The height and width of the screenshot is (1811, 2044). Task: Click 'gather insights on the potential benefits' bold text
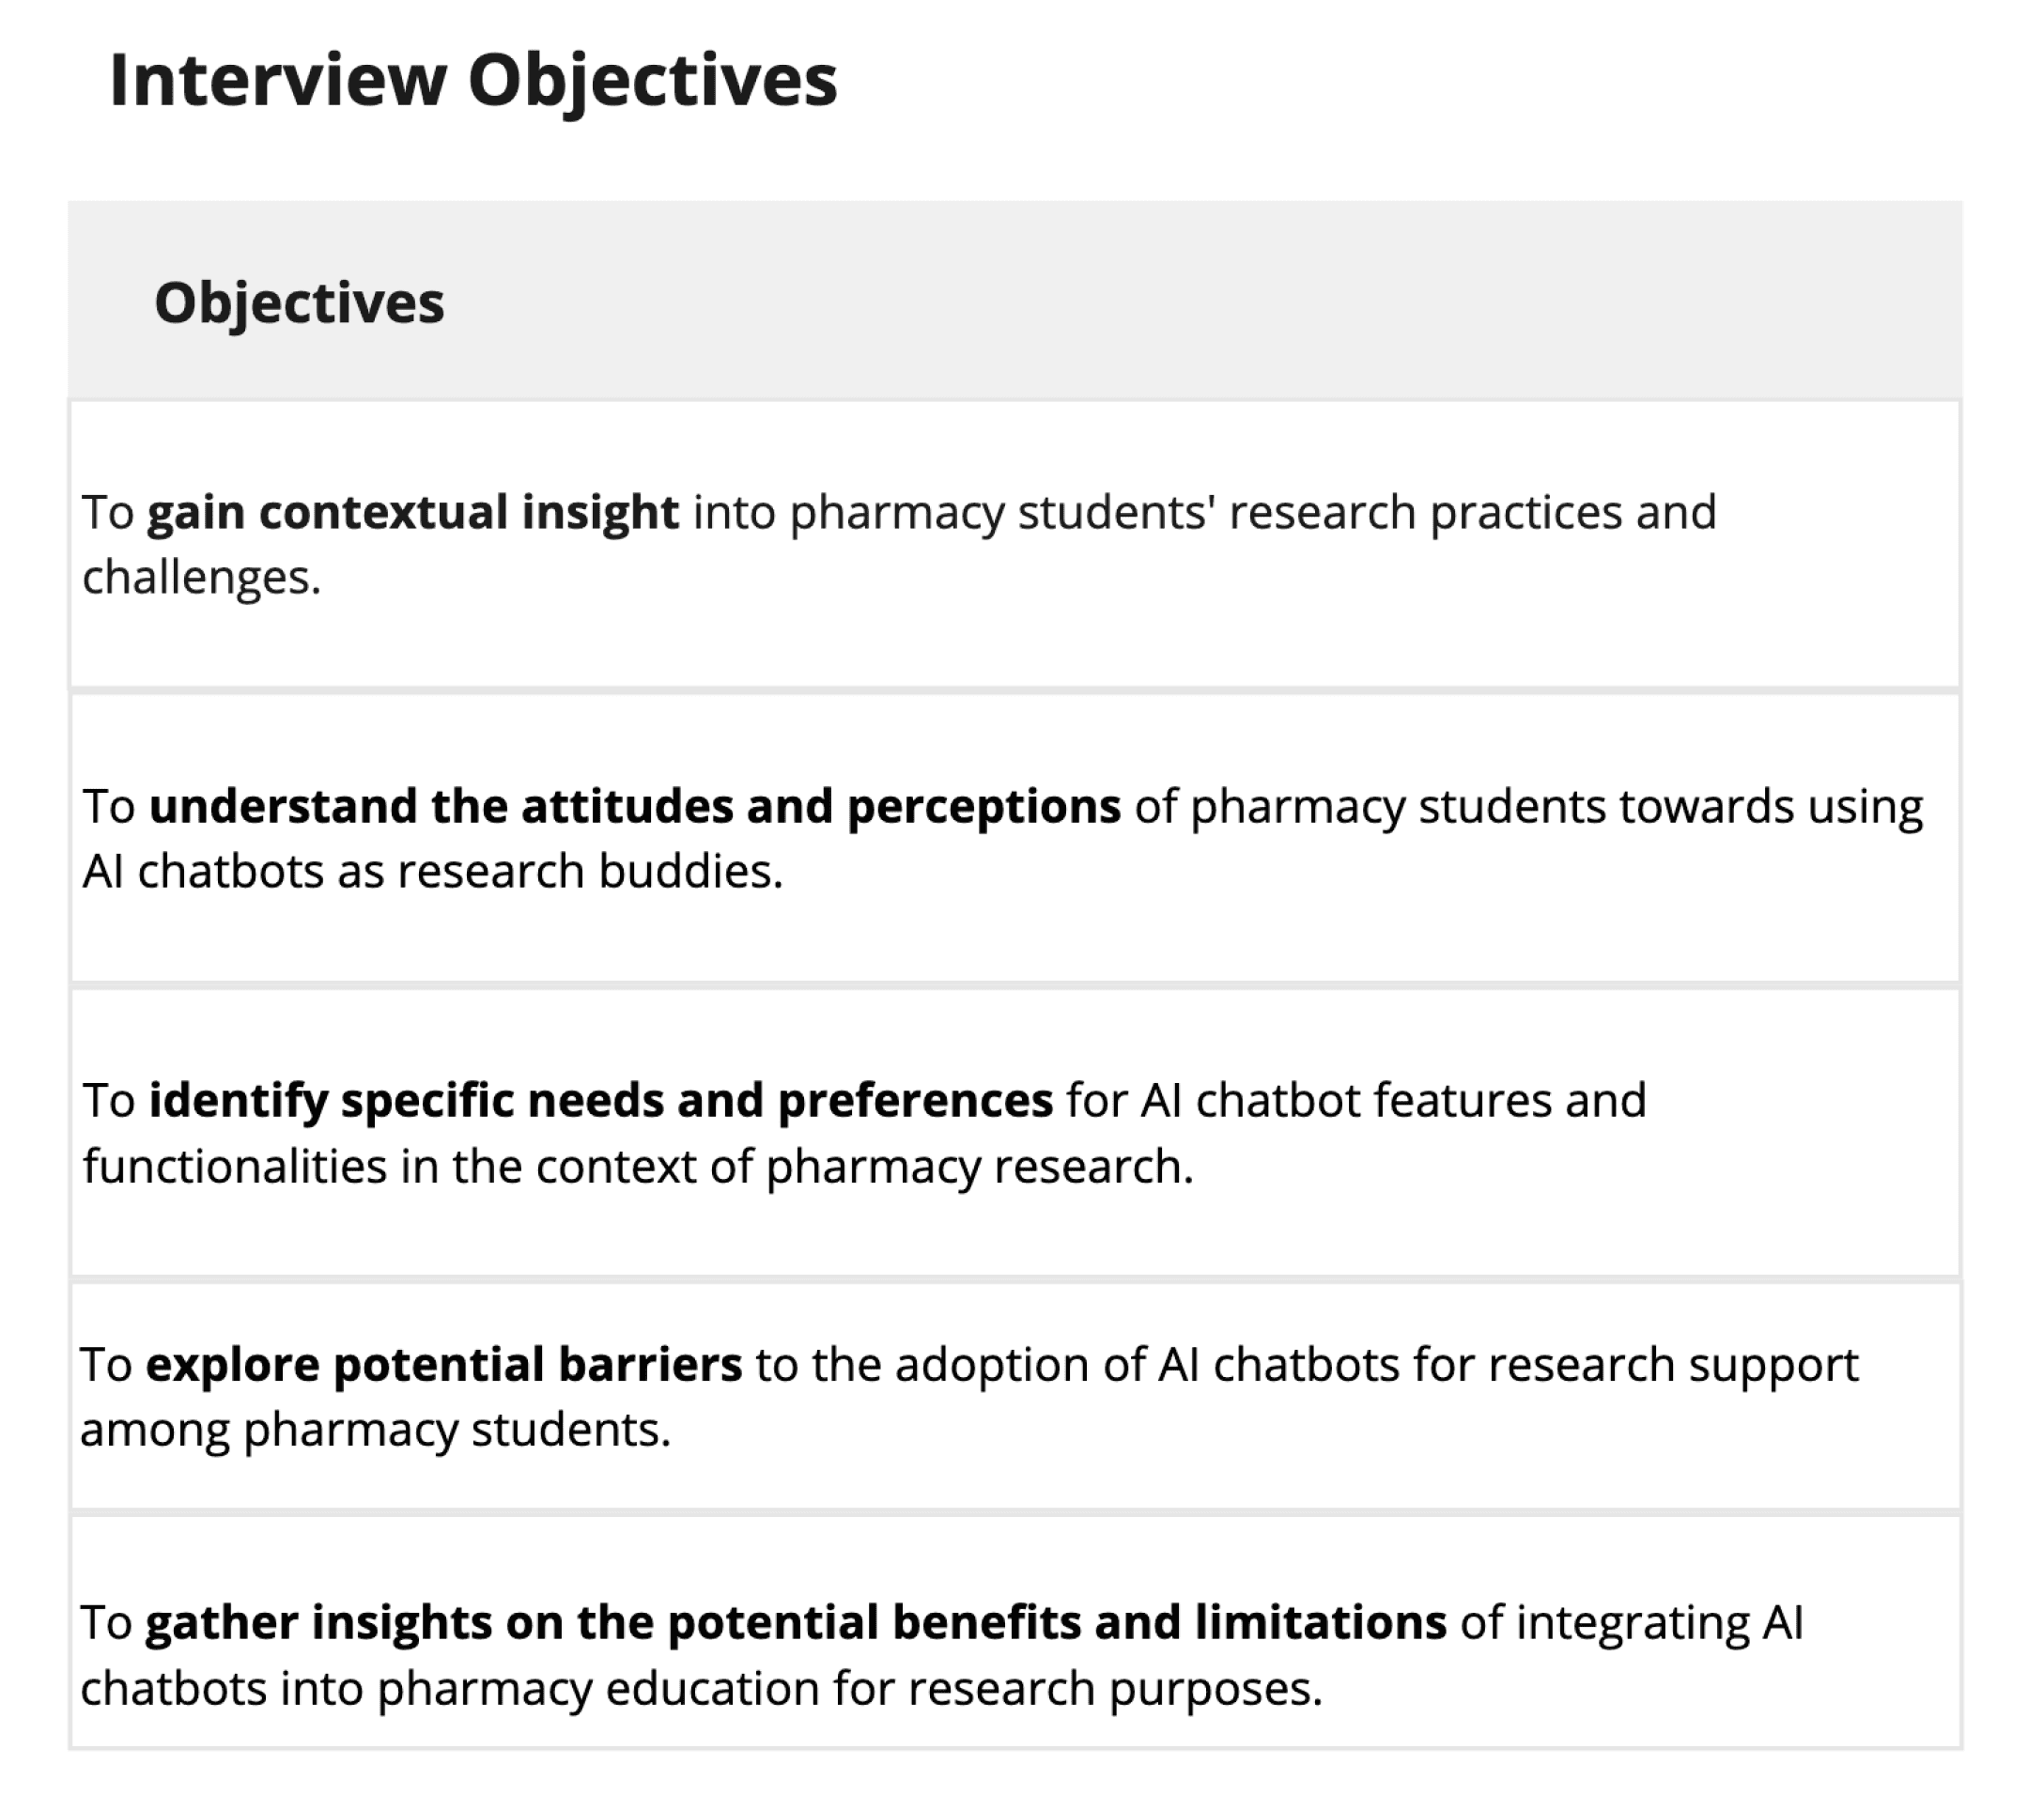pos(613,1623)
